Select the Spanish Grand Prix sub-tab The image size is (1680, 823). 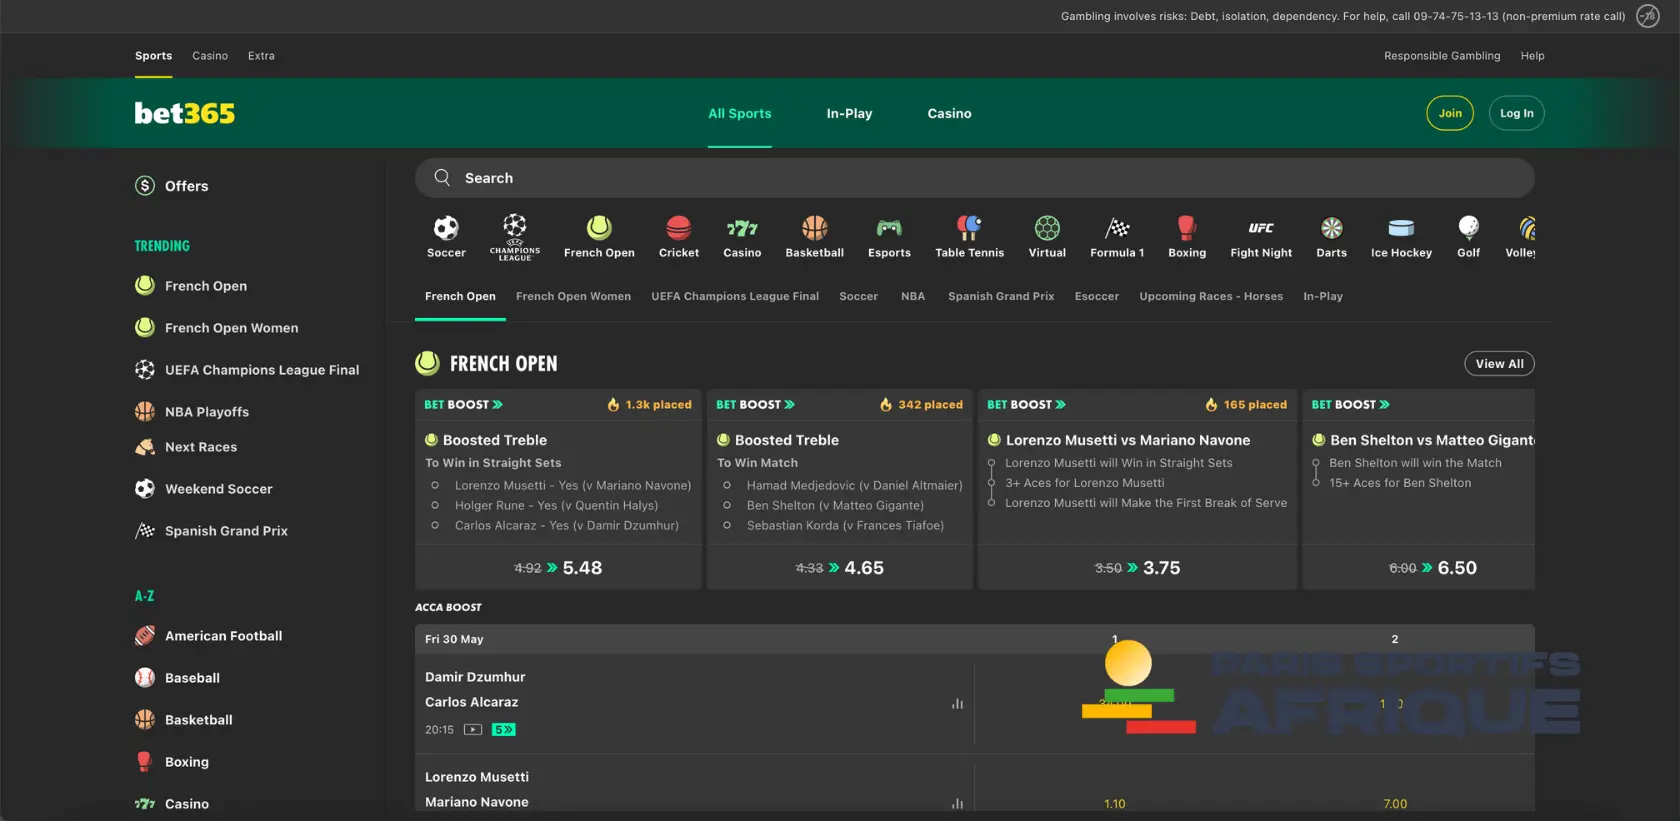1001,296
